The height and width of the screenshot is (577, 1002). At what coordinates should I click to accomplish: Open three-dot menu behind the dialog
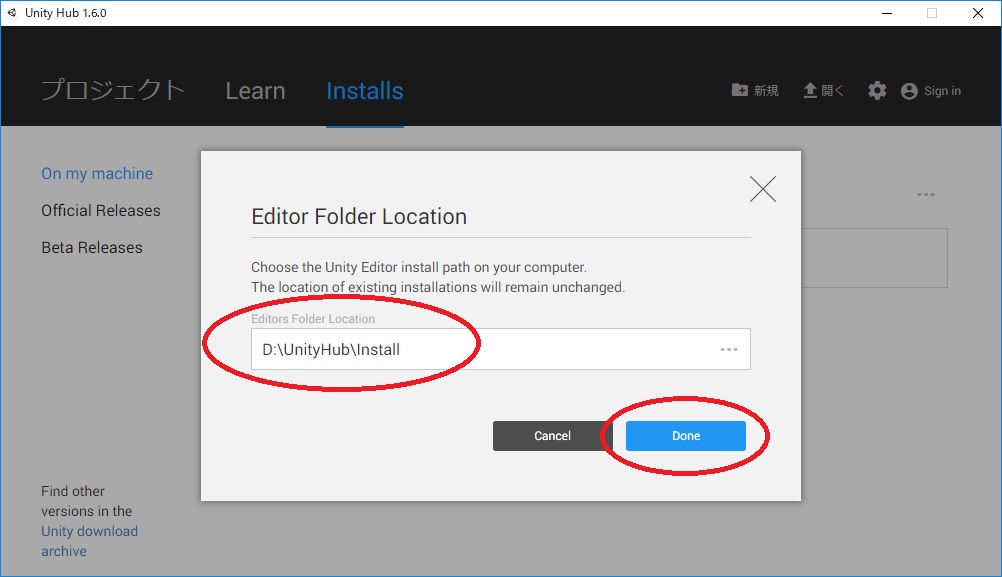[925, 194]
